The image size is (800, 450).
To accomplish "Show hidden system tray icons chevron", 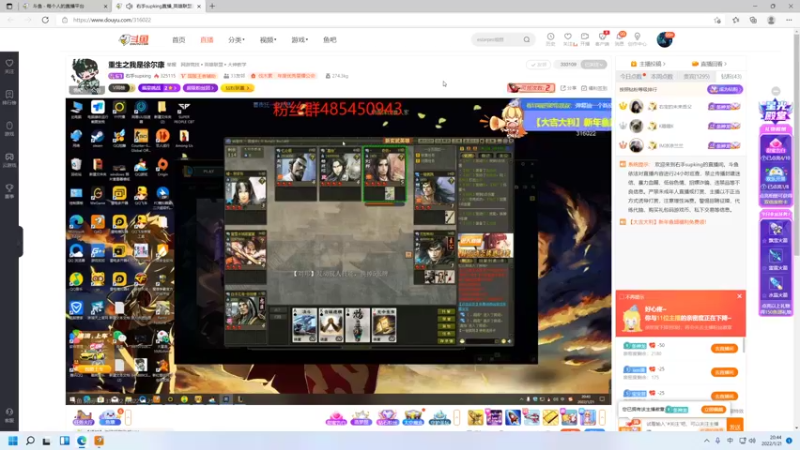I will coord(707,441).
